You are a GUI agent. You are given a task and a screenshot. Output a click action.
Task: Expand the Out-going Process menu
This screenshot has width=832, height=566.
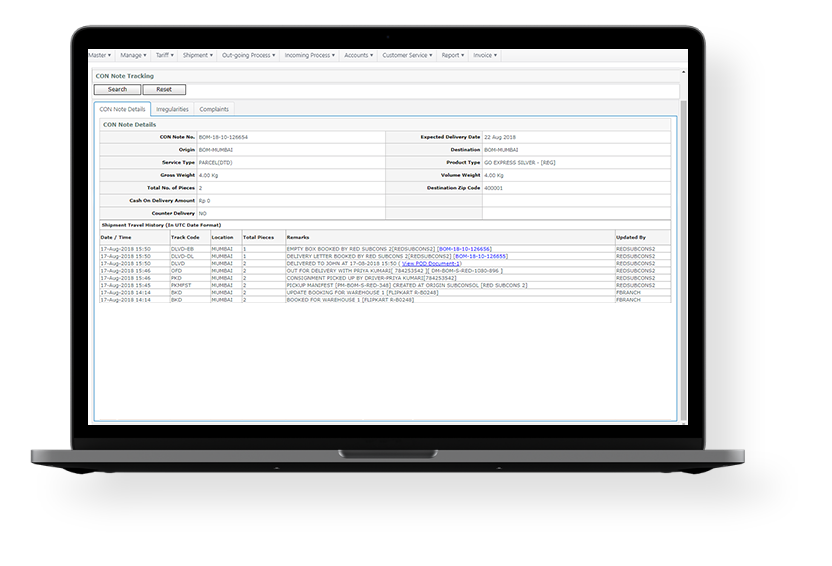pyautogui.click(x=249, y=56)
